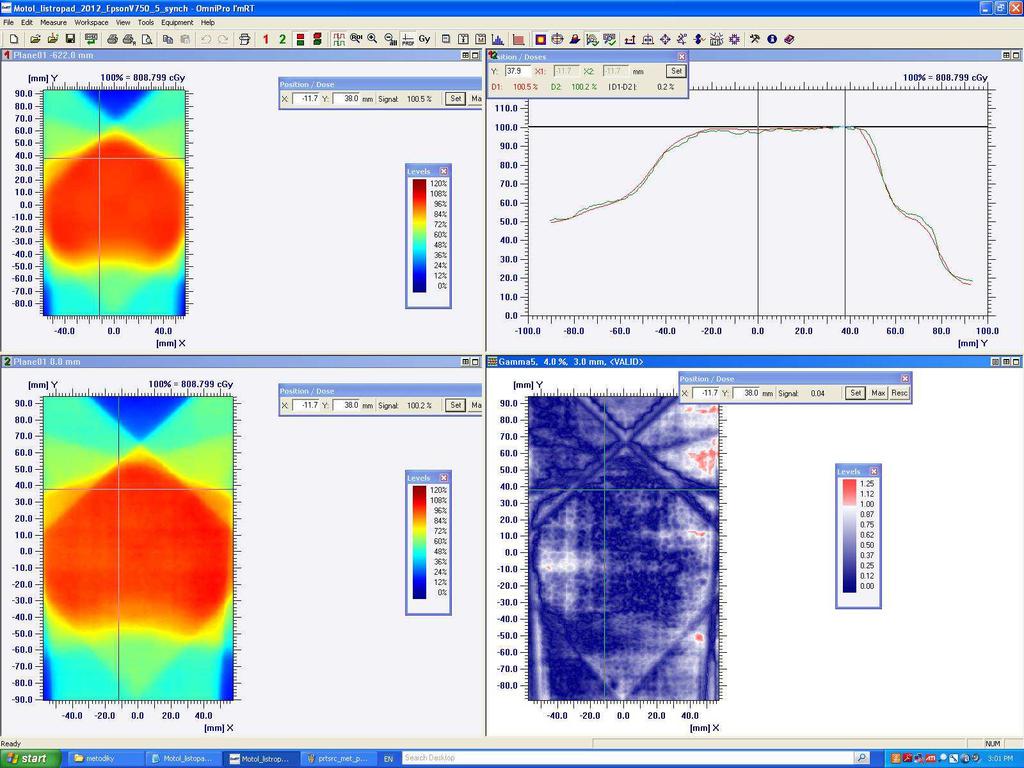Open the Workspace menu
The width and height of the screenshot is (1024, 768).
pyautogui.click(x=91, y=22)
